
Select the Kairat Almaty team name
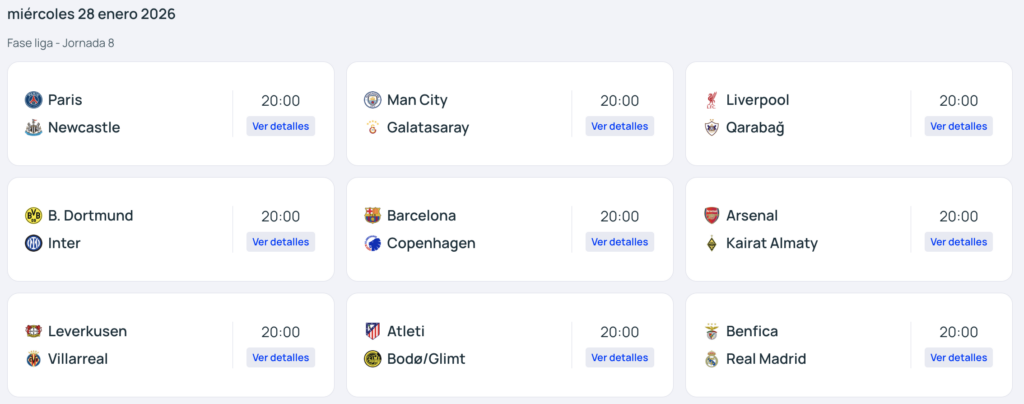click(772, 243)
